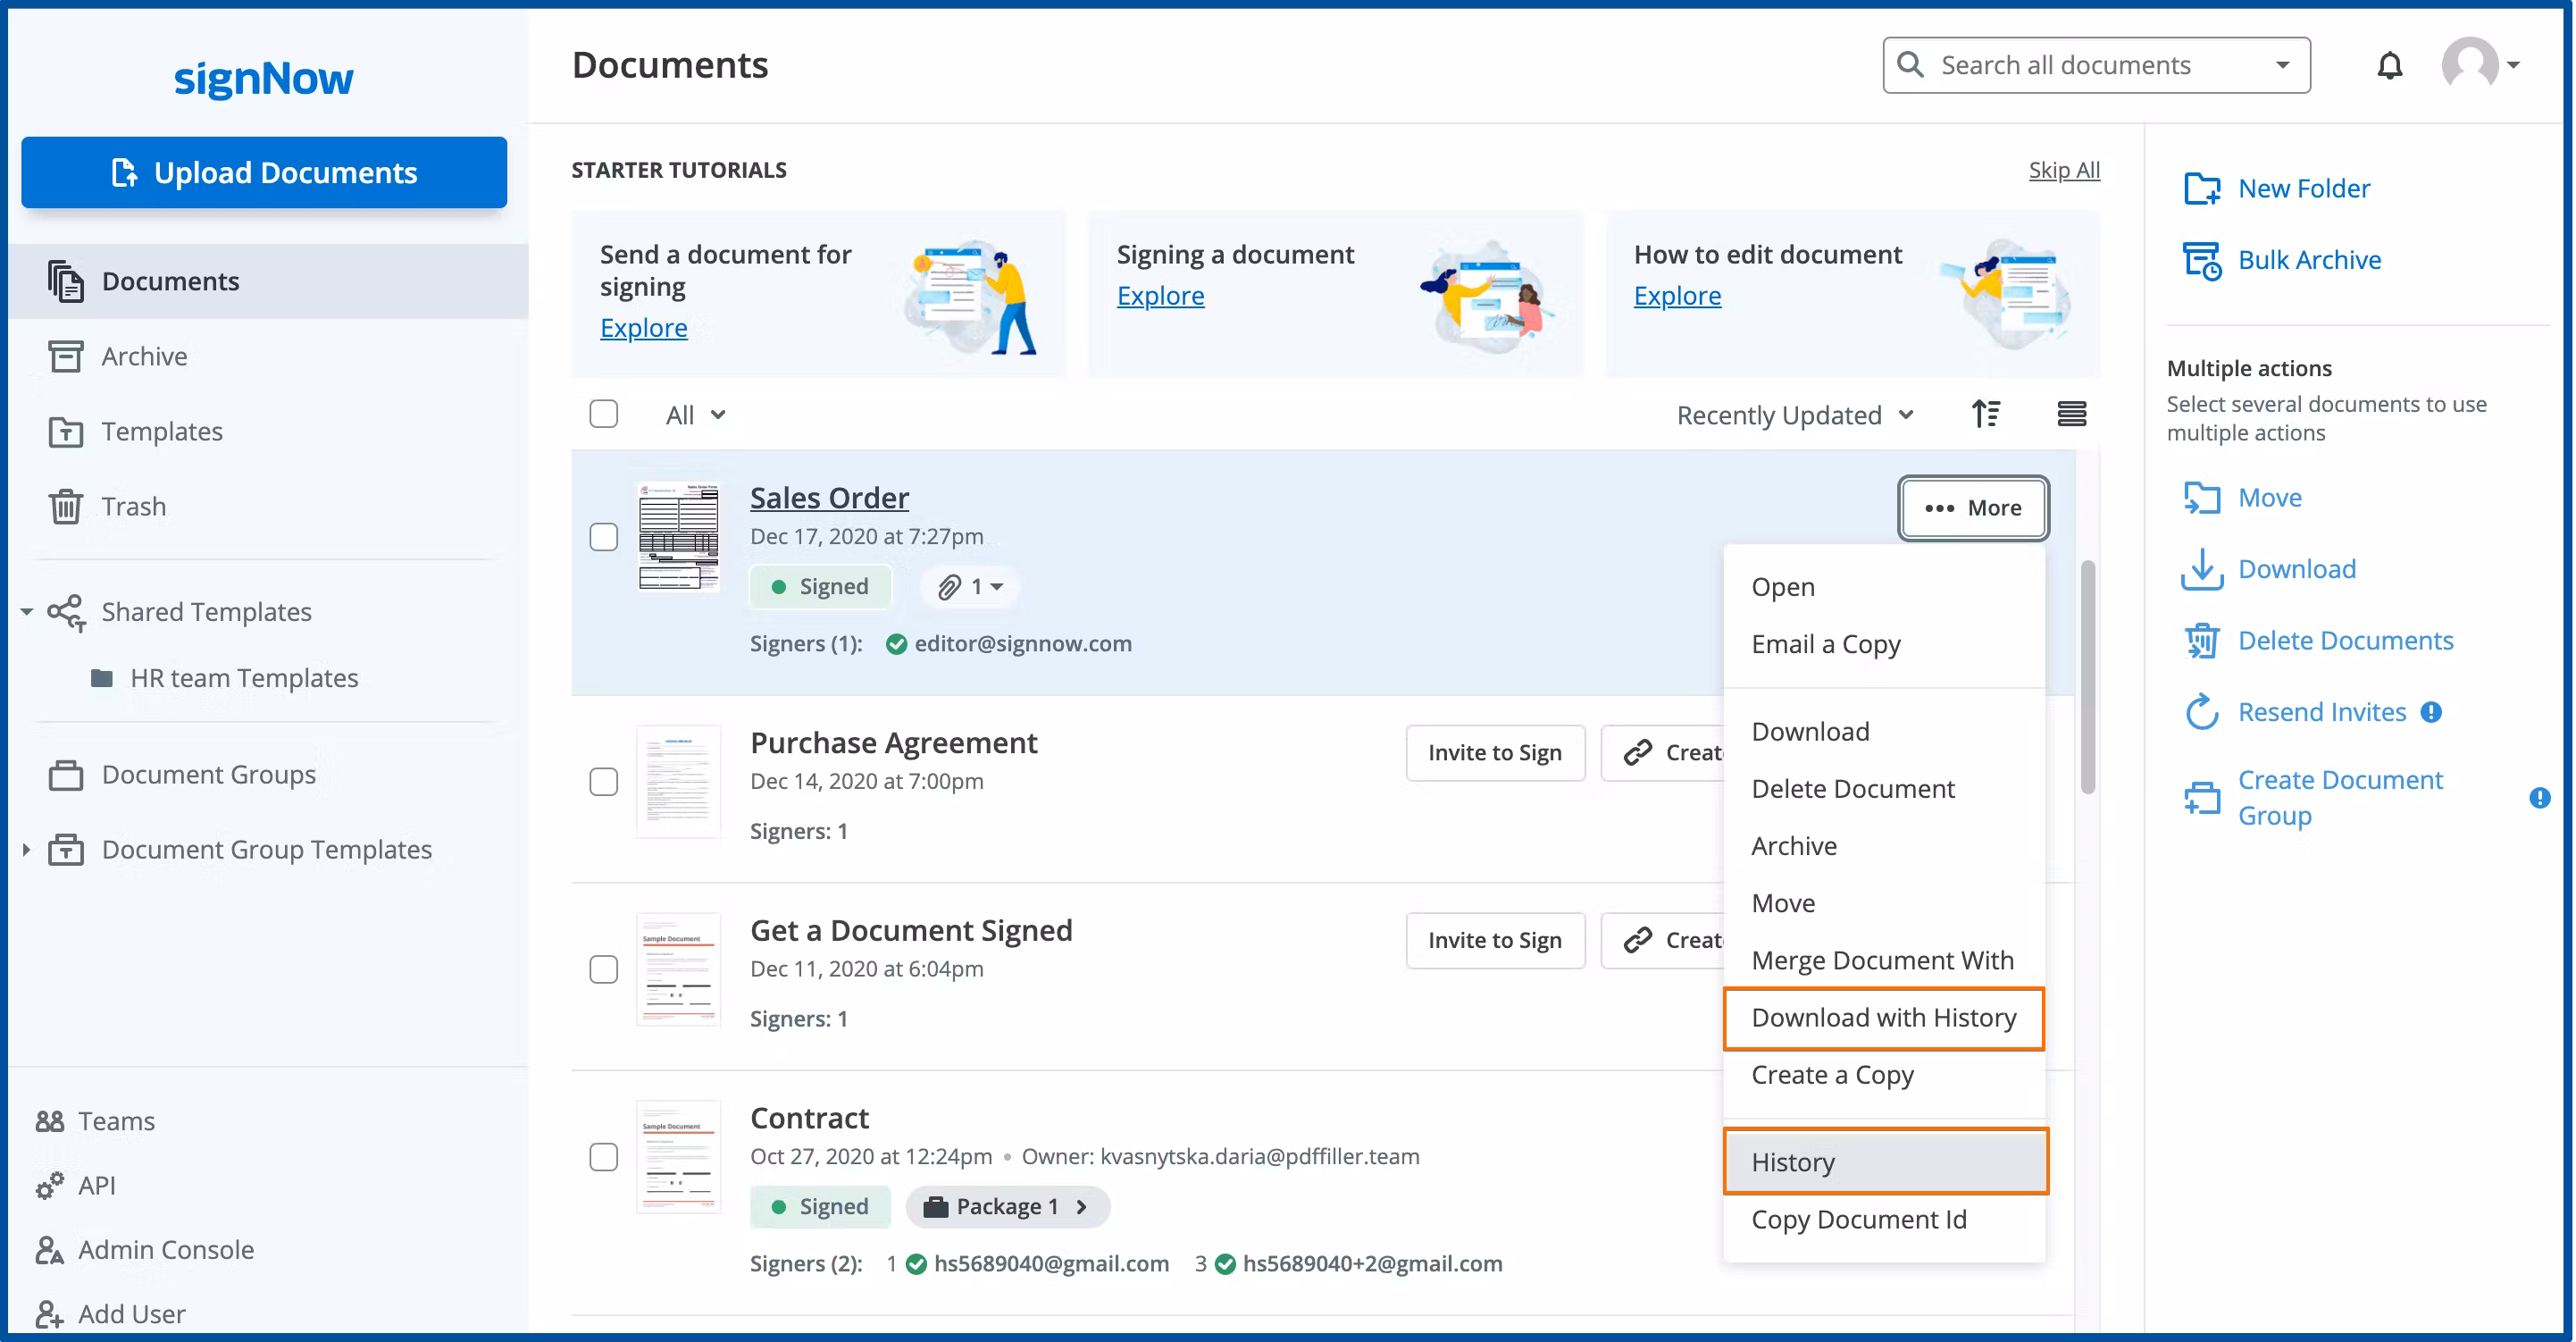
Task: Click the Bulk Archive icon
Action: tap(2201, 260)
